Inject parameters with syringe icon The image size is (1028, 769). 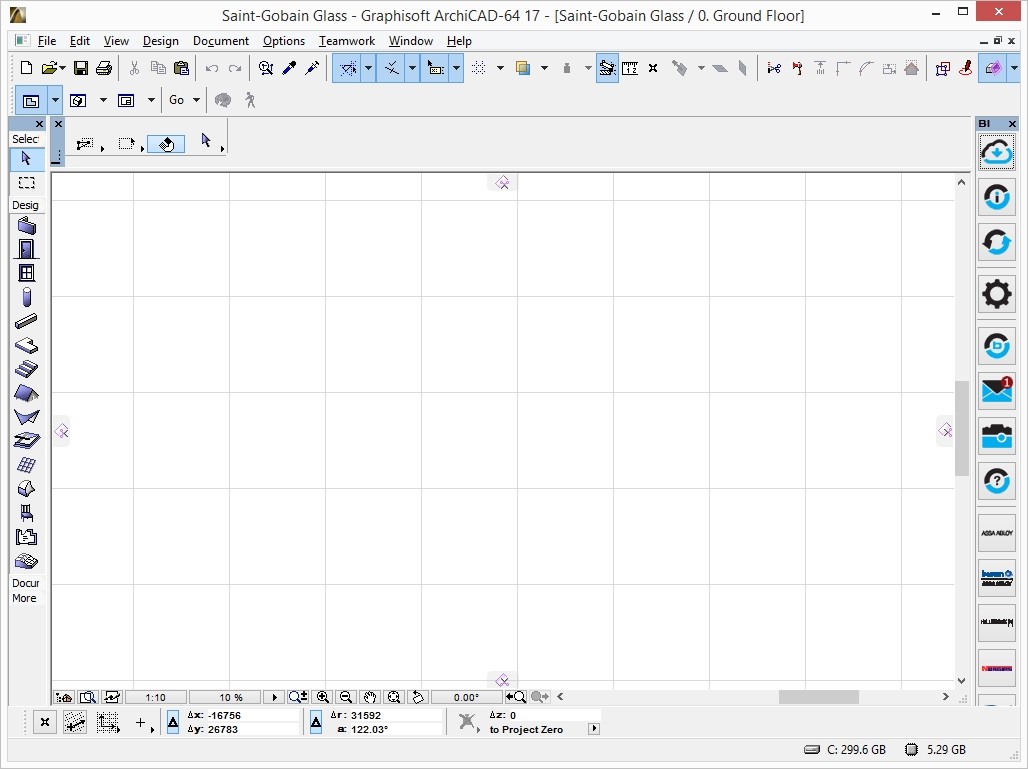(312, 68)
